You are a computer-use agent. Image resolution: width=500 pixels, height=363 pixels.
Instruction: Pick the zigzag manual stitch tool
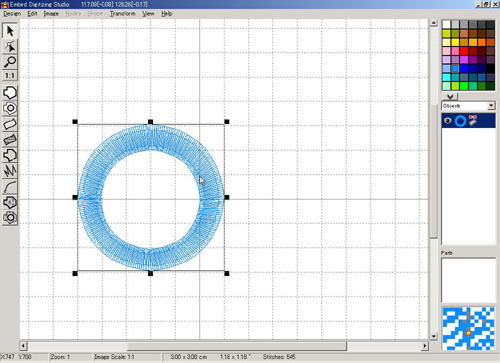click(10, 171)
